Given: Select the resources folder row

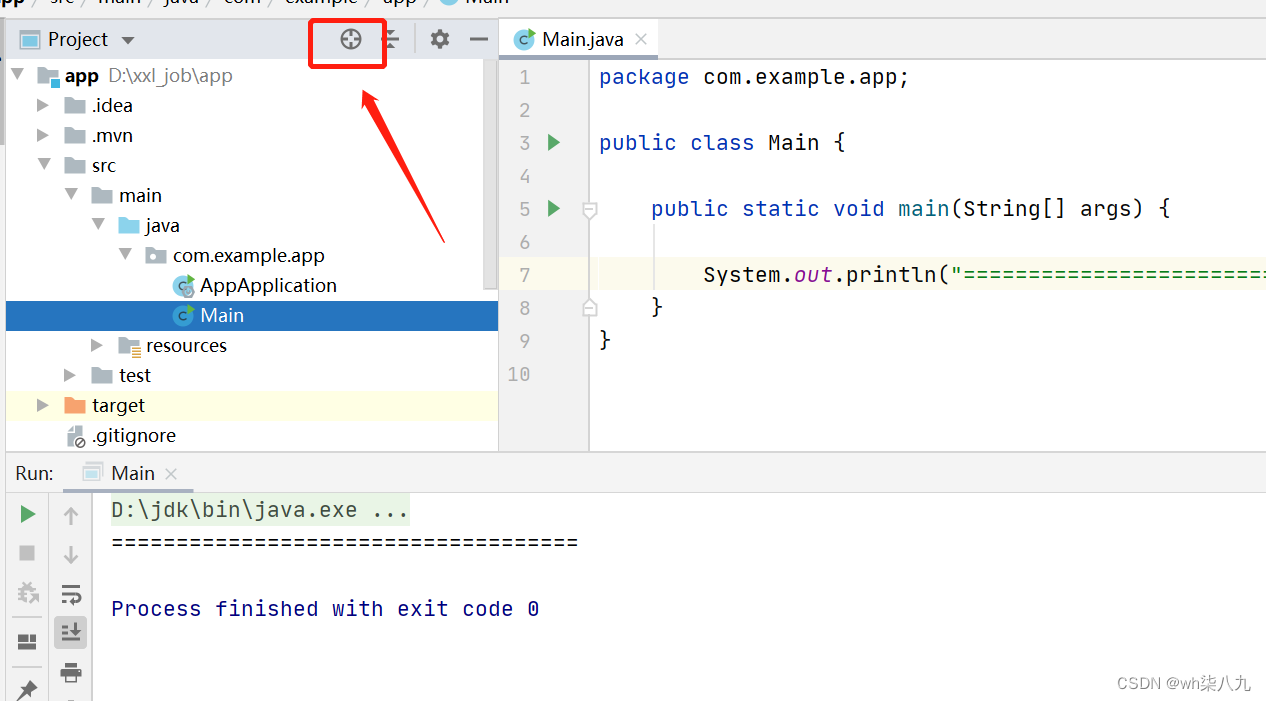Looking at the screenshot, I should (x=252, y=346).
